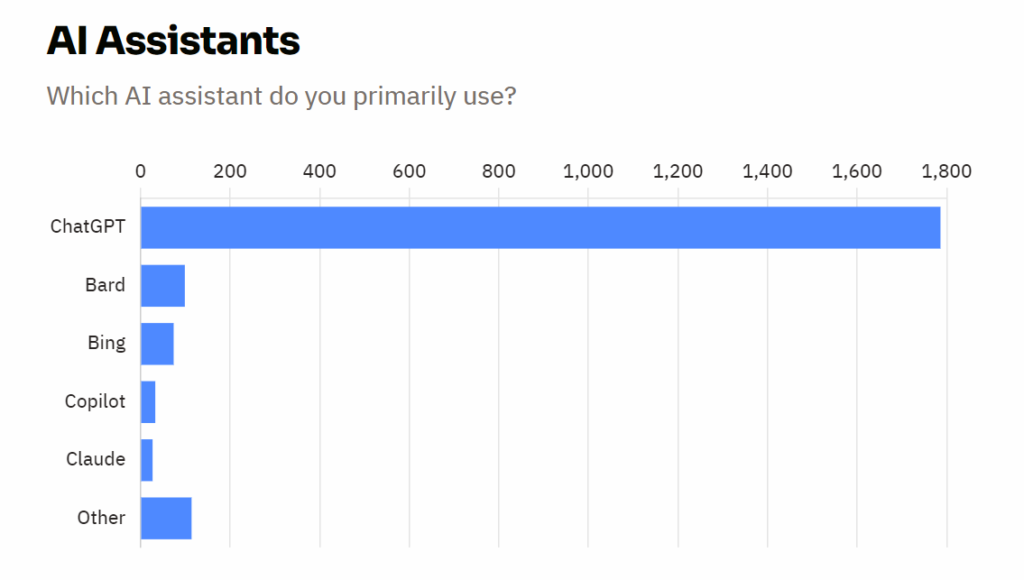1024x580 pixels.
Task: Select the Copilot category label
Action: [x=95, y=401]
